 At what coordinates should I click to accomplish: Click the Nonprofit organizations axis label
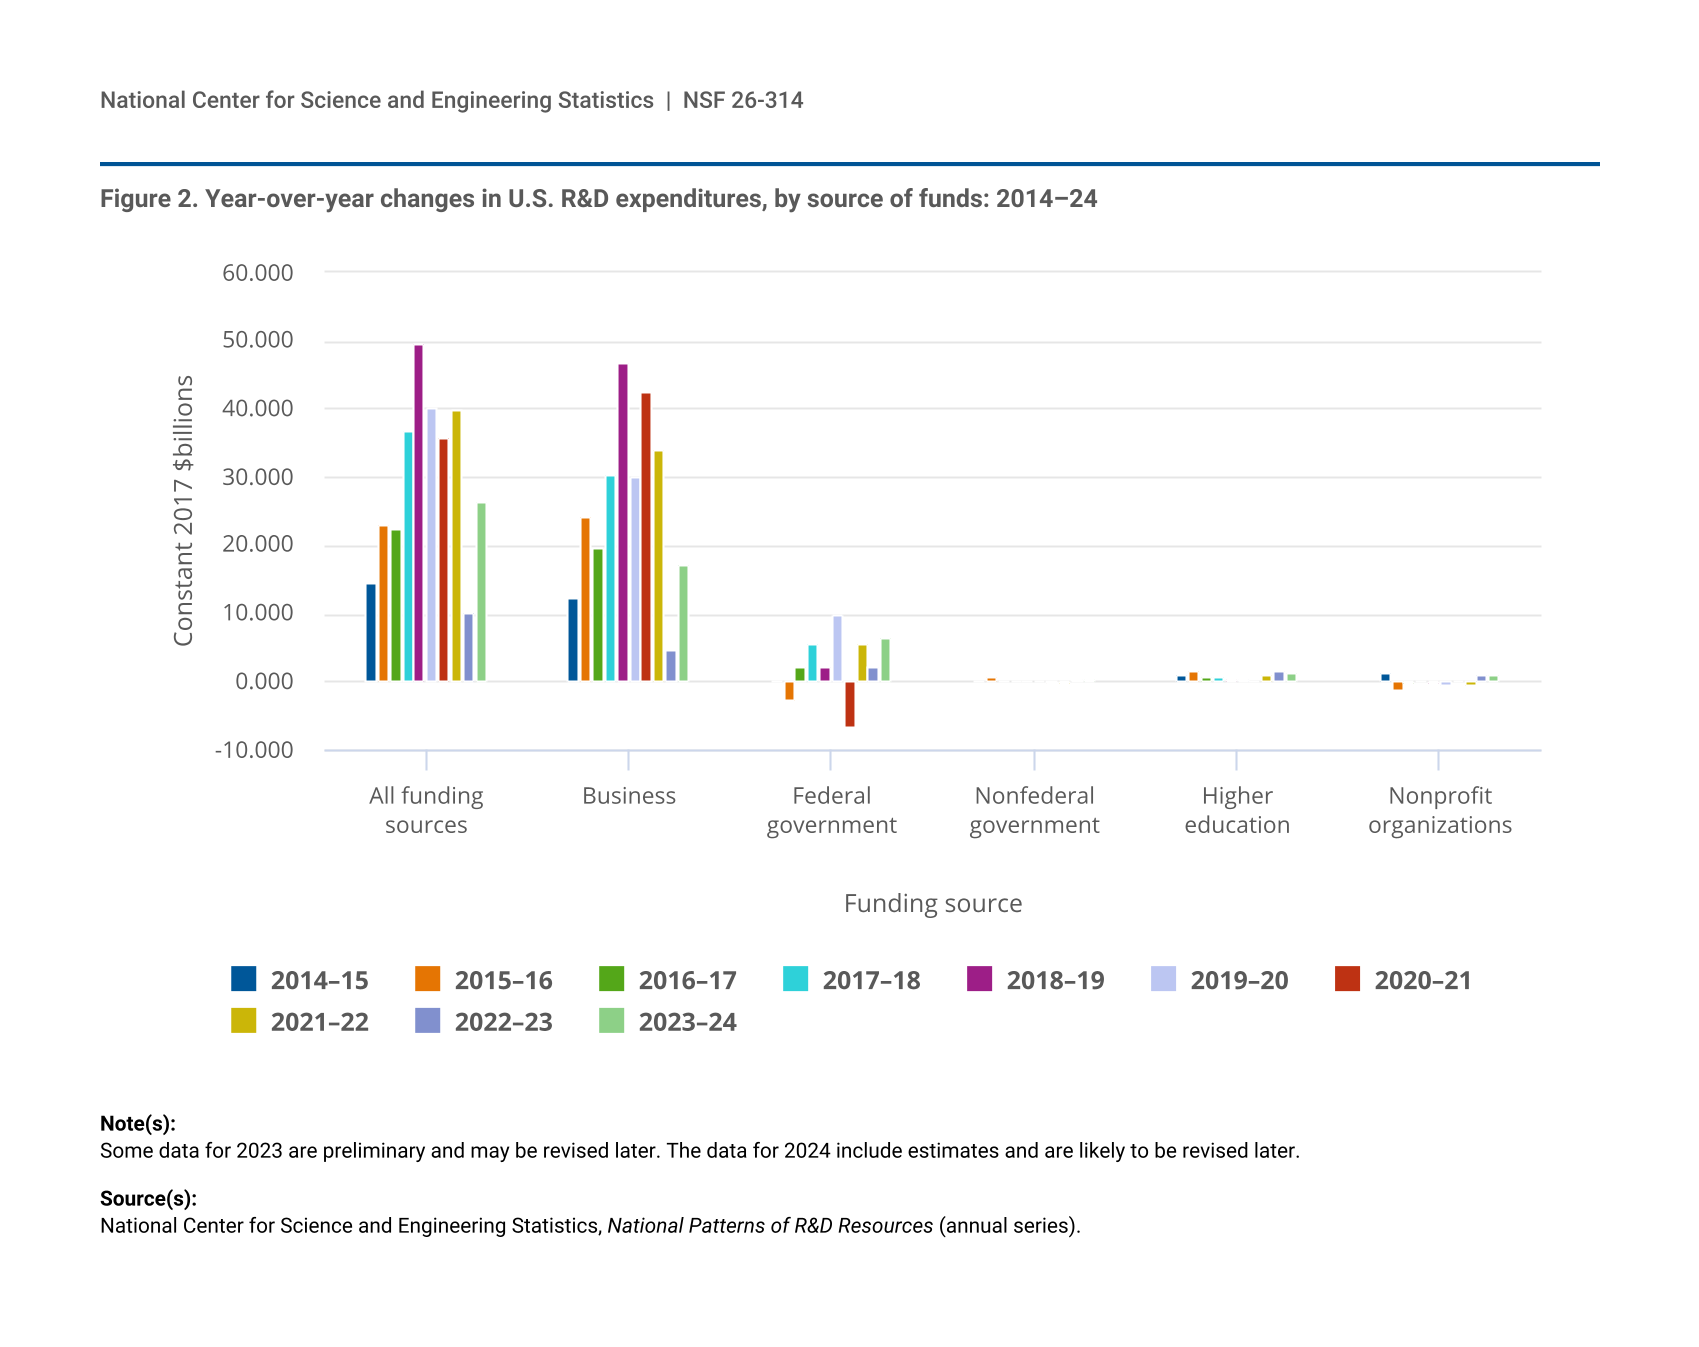[x=1439, y=810]
